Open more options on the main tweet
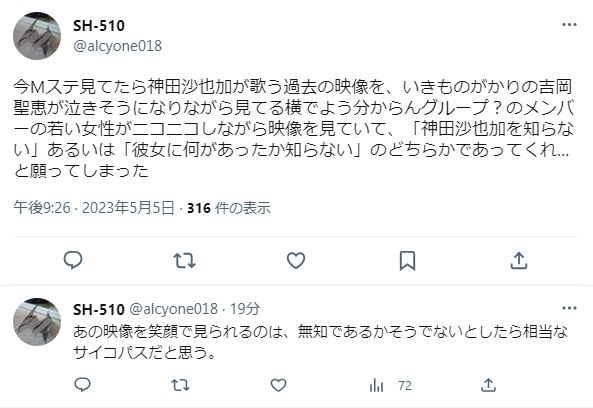The width and height of the screenshot is (593, 408). (x=569, y=25)
